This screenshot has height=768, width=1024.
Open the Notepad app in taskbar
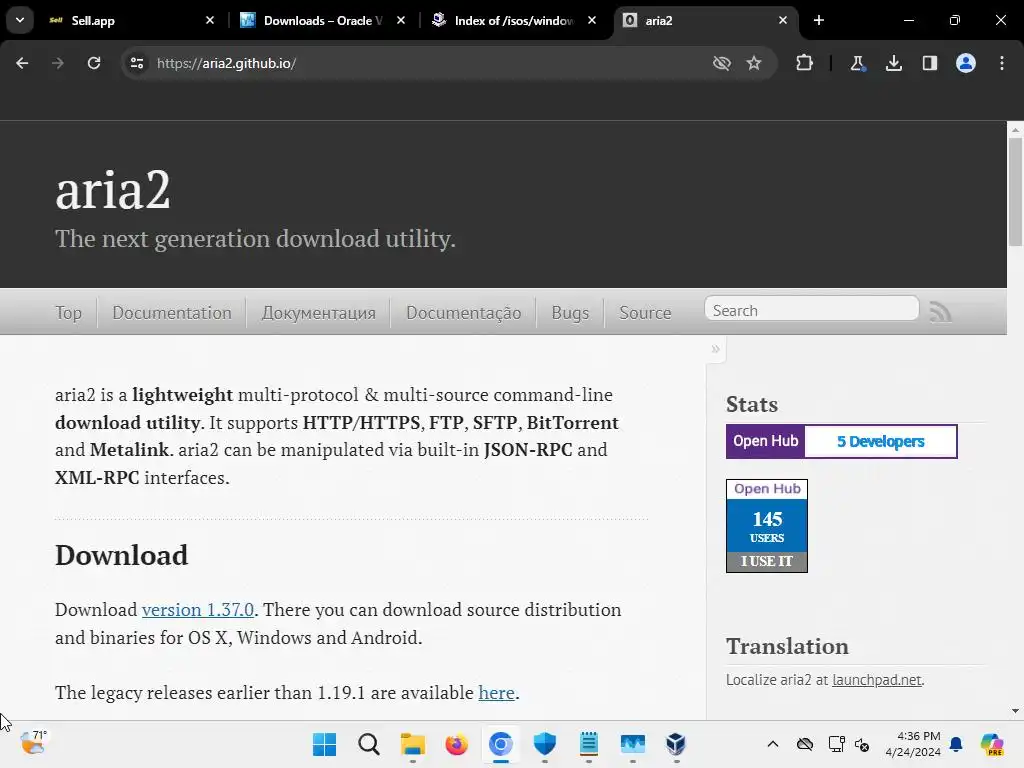588,744
